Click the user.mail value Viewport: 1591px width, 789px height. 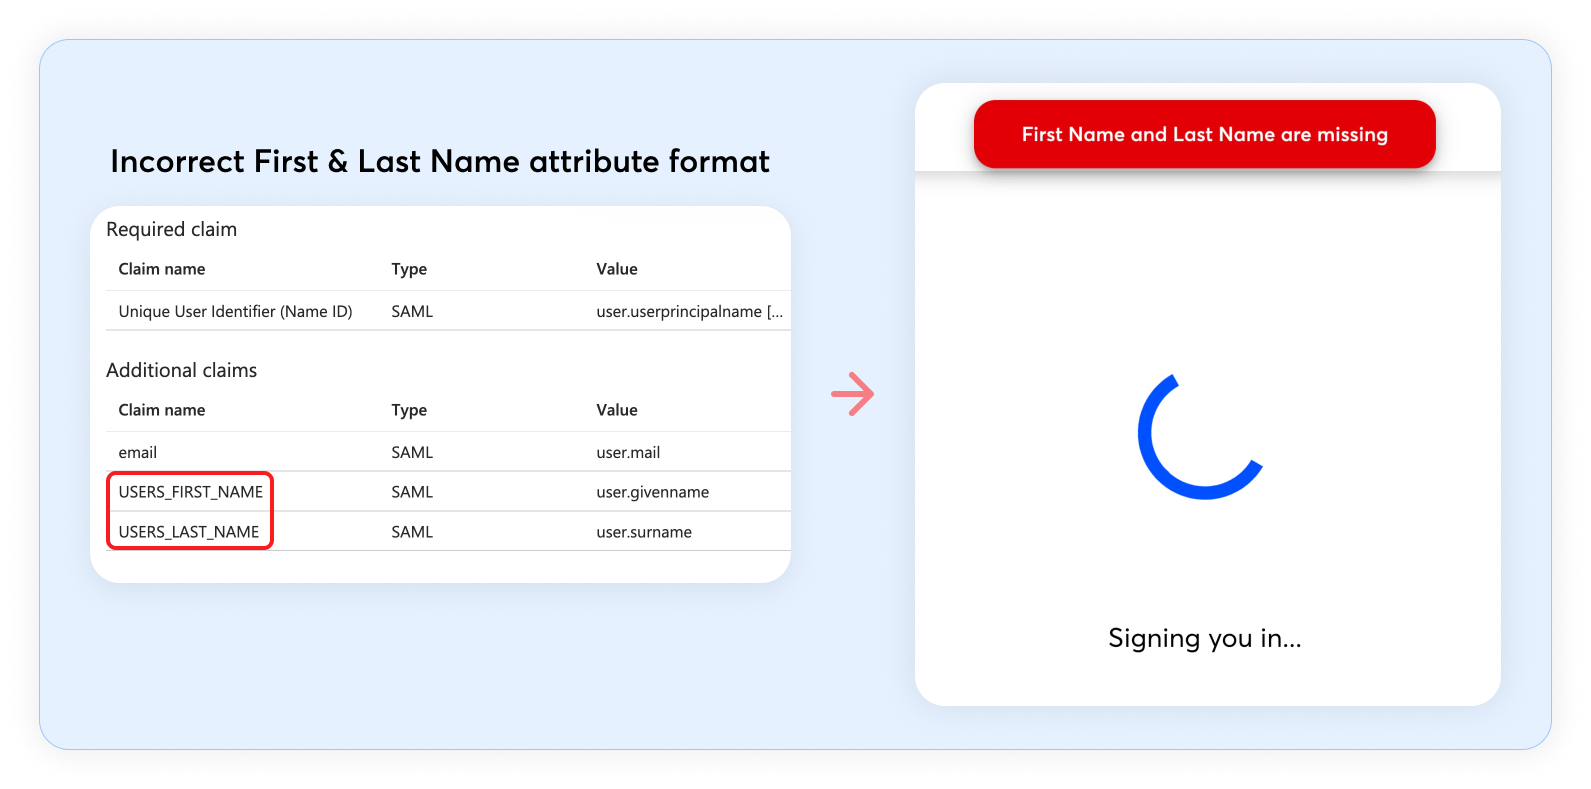pos(628,453)
